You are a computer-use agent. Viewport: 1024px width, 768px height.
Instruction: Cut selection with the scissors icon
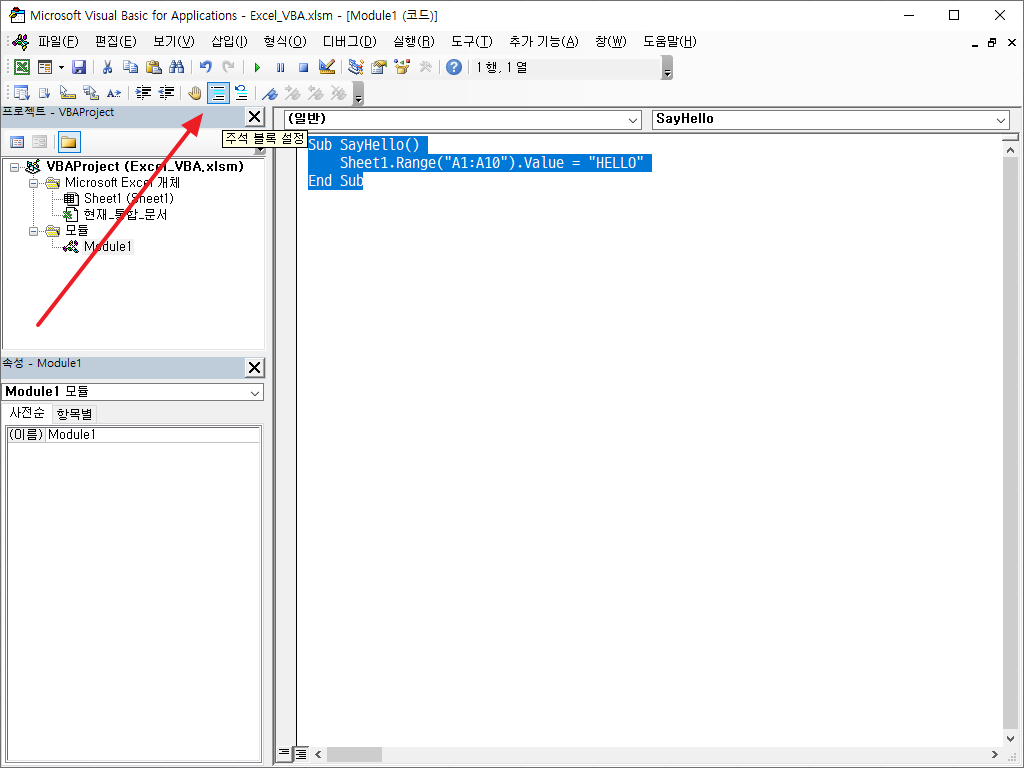click(108, 67)
